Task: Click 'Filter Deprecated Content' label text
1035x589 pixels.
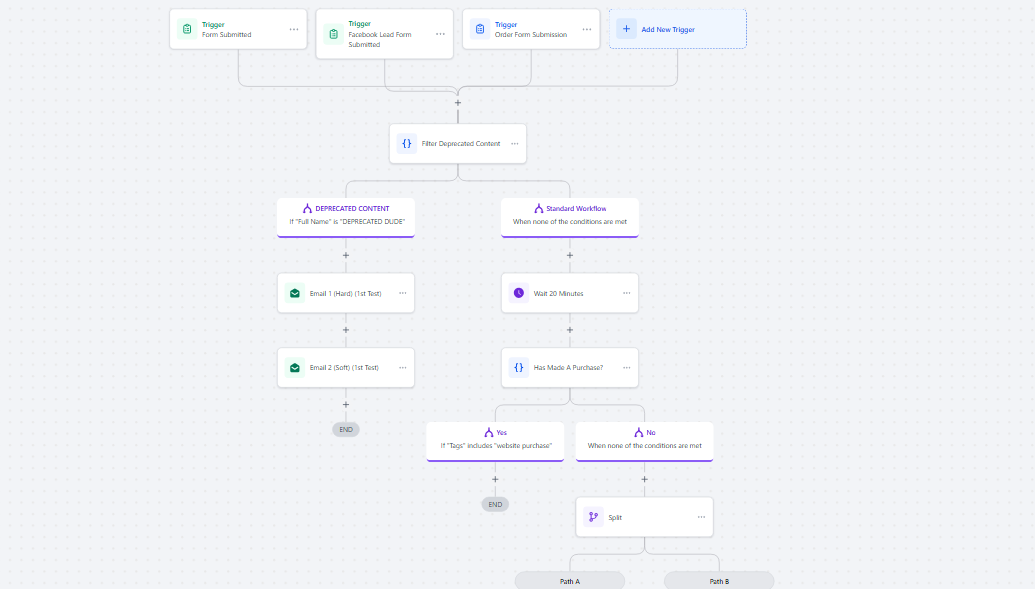Action: coord(461,144)
